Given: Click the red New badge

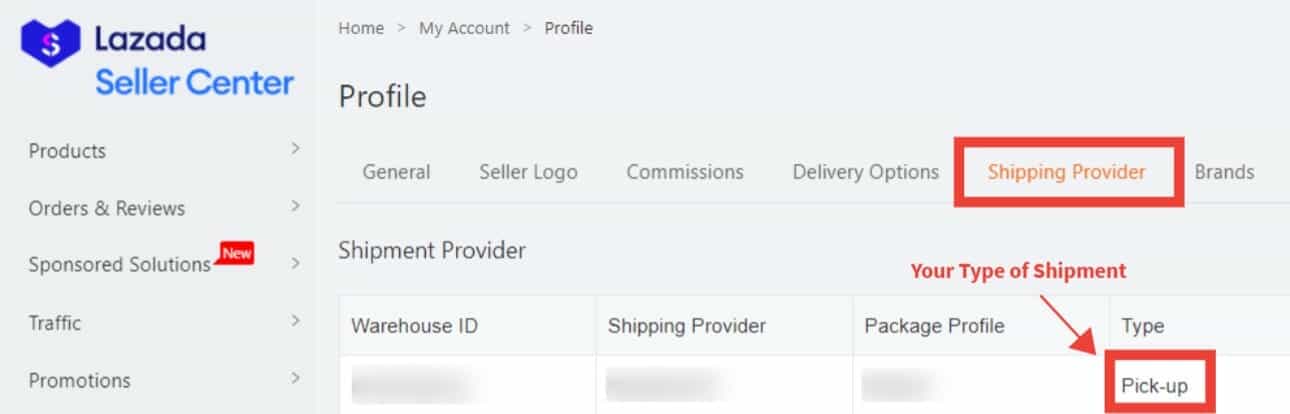Looking at the screenshot, I should [x=237, y=254].
